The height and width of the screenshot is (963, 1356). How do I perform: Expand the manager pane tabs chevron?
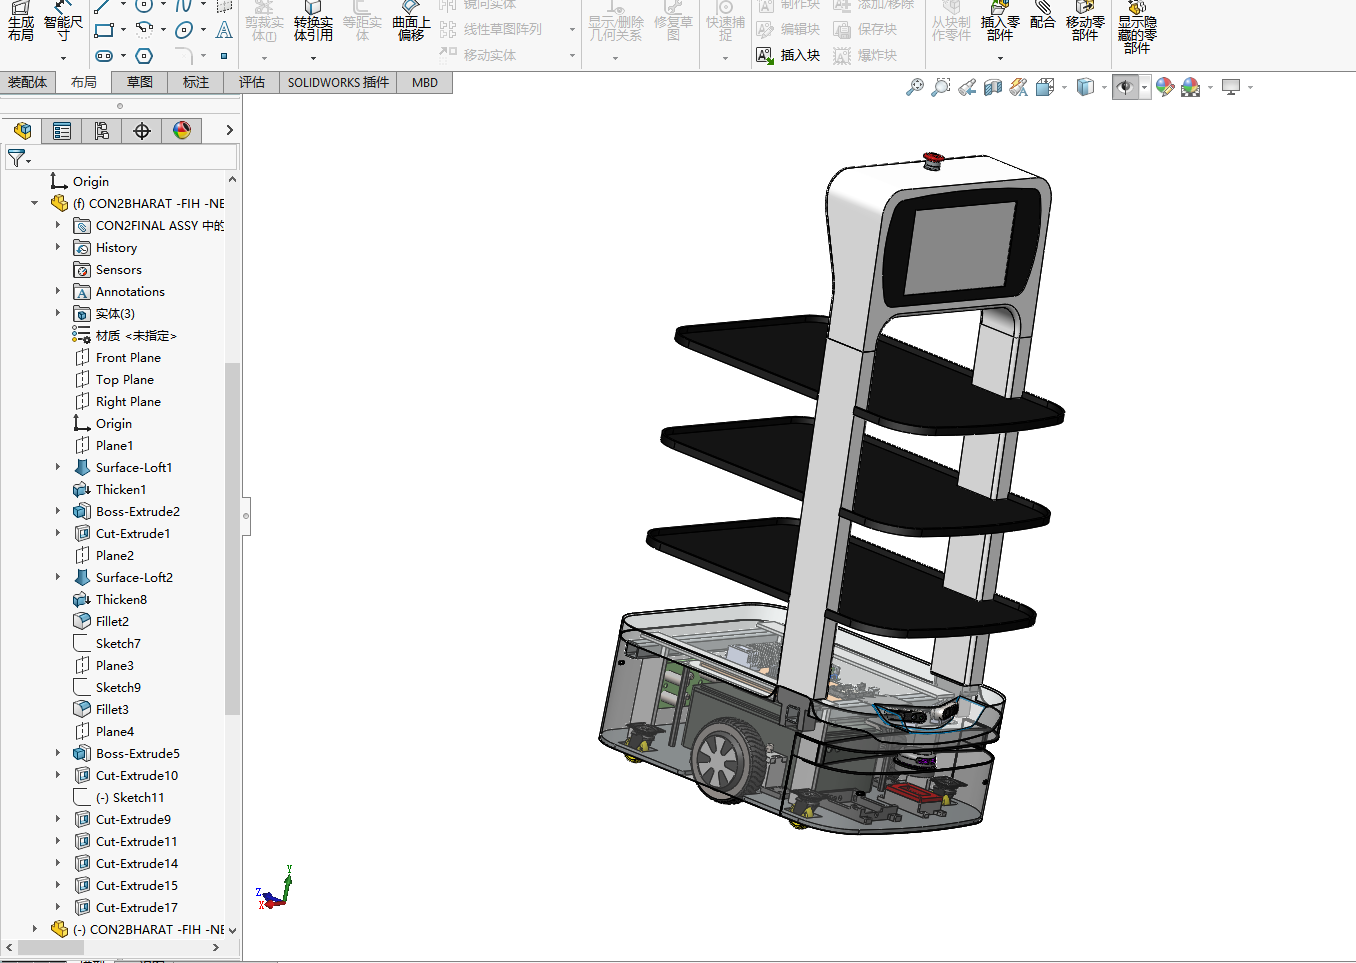[229, 130]
